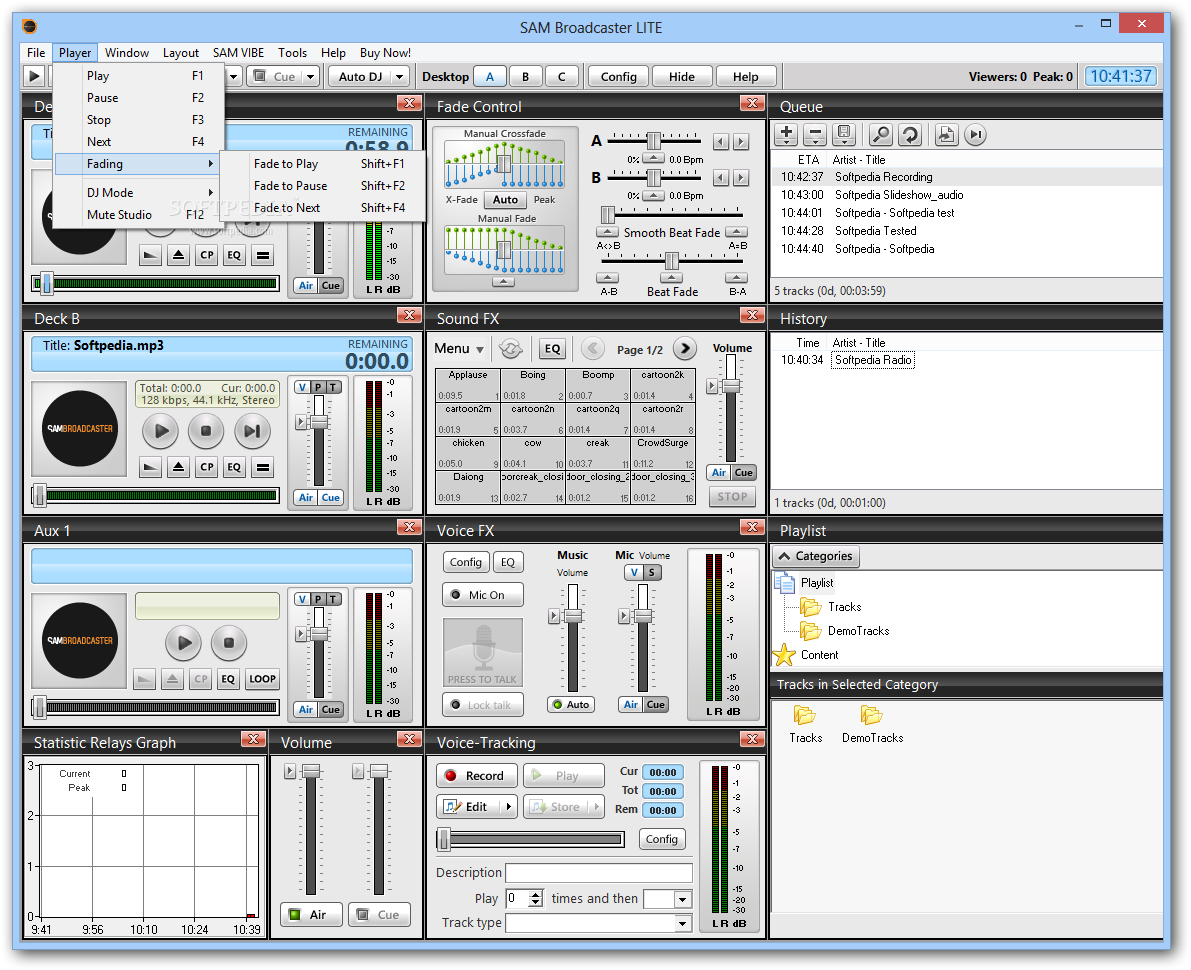Click the Config button in the top toolbar

[618, 77]
